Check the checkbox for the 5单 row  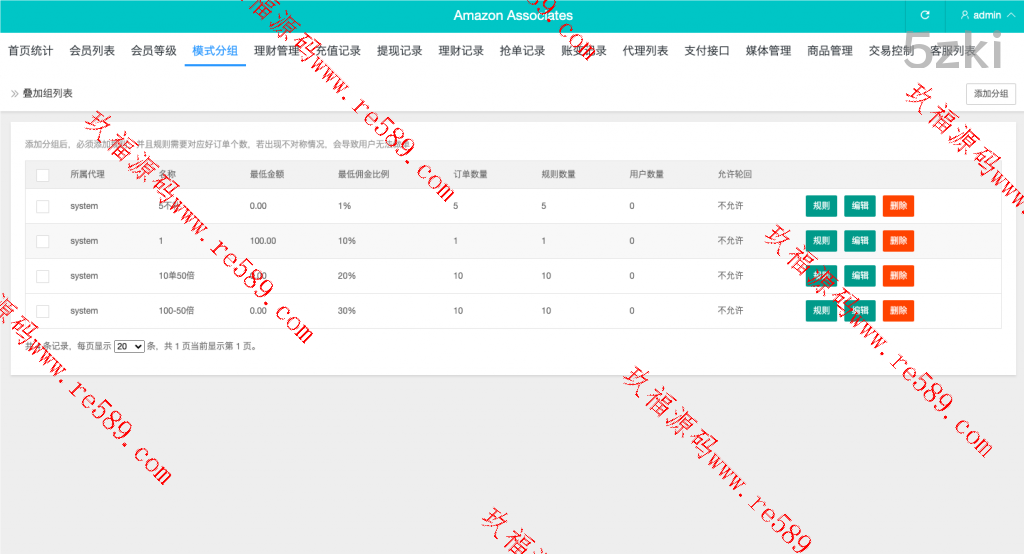[x=42, y=206]
